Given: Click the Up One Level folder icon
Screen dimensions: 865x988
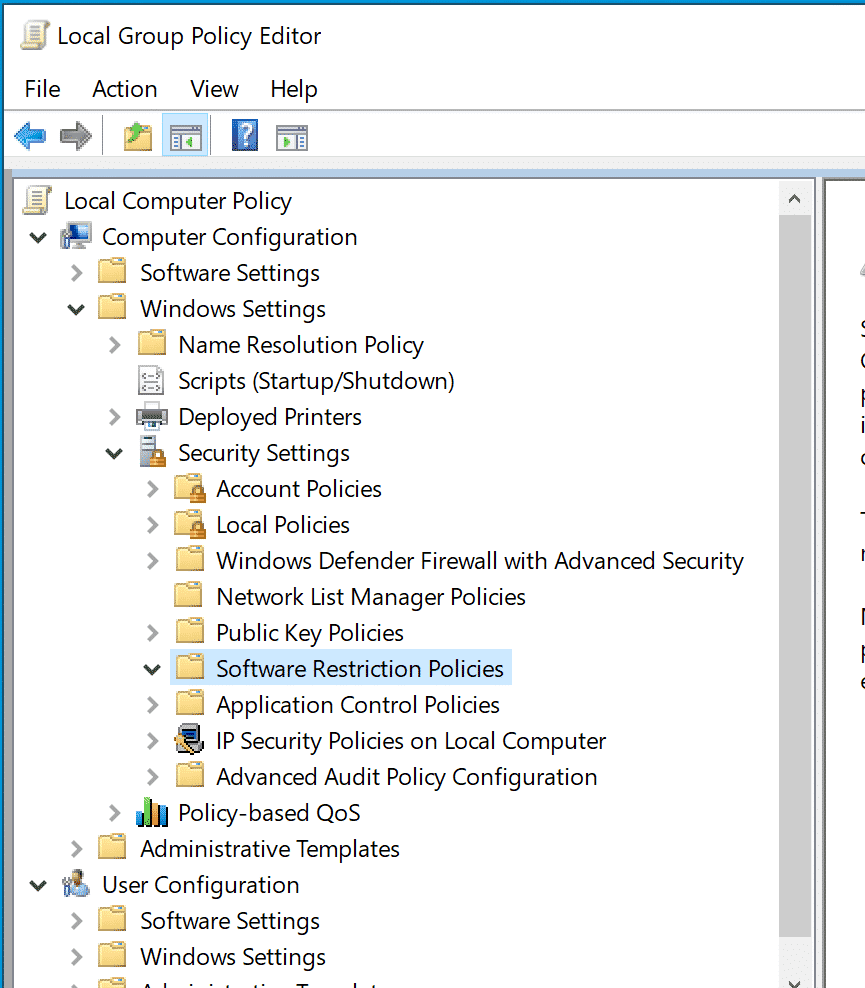Looking at the screenshot, I should [138, 136].
